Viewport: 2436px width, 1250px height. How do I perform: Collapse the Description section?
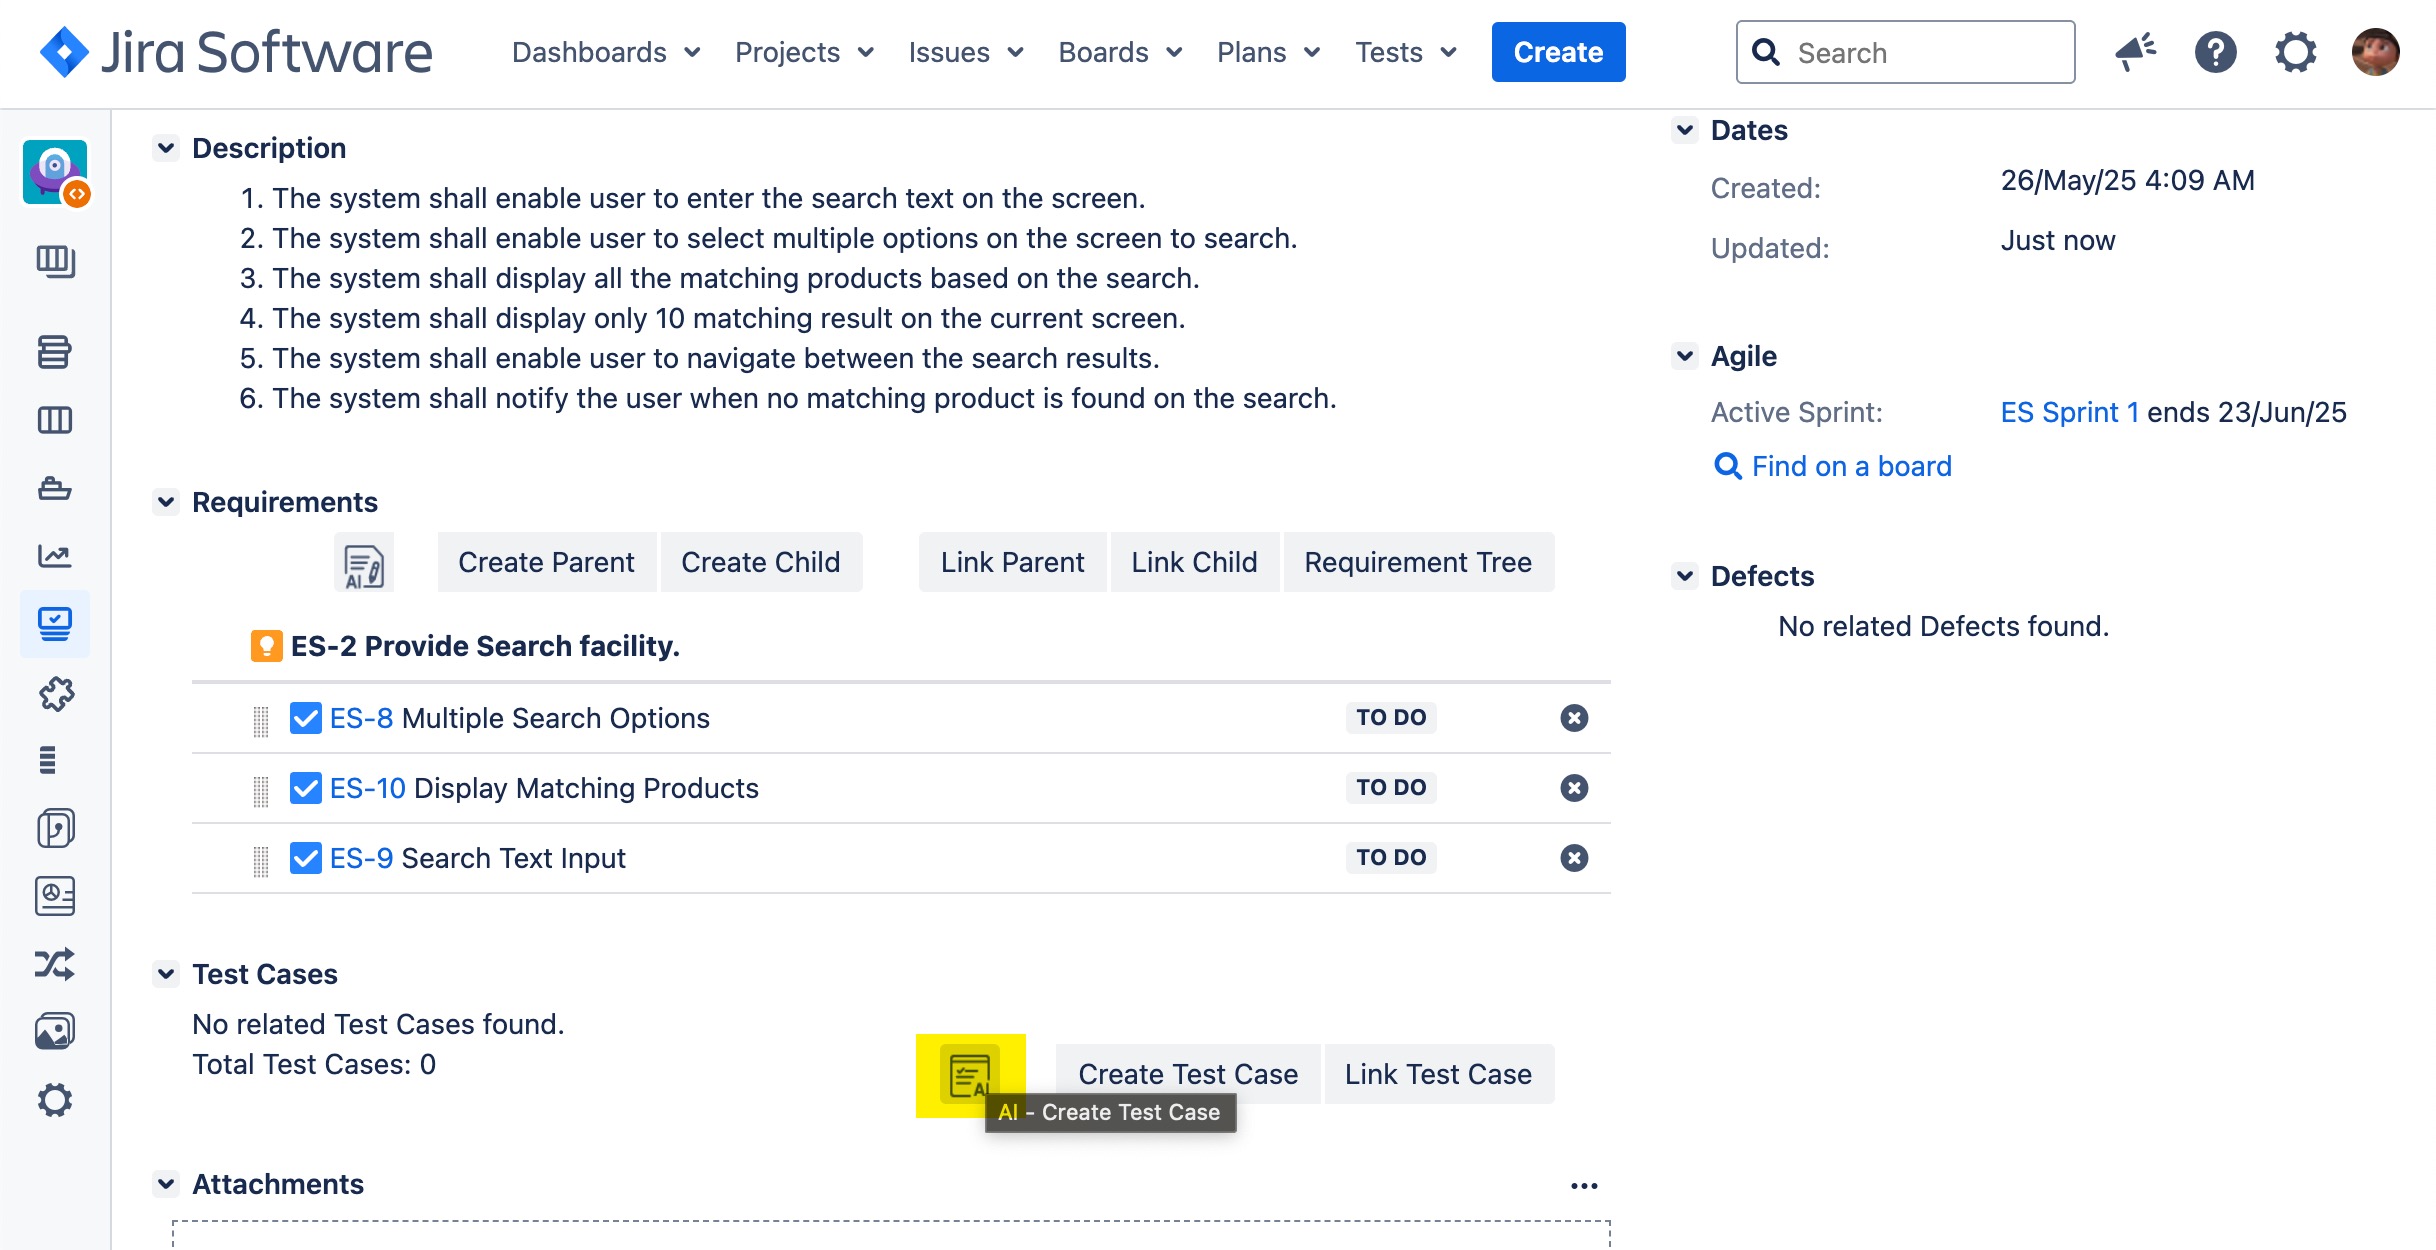click(166, 148)
